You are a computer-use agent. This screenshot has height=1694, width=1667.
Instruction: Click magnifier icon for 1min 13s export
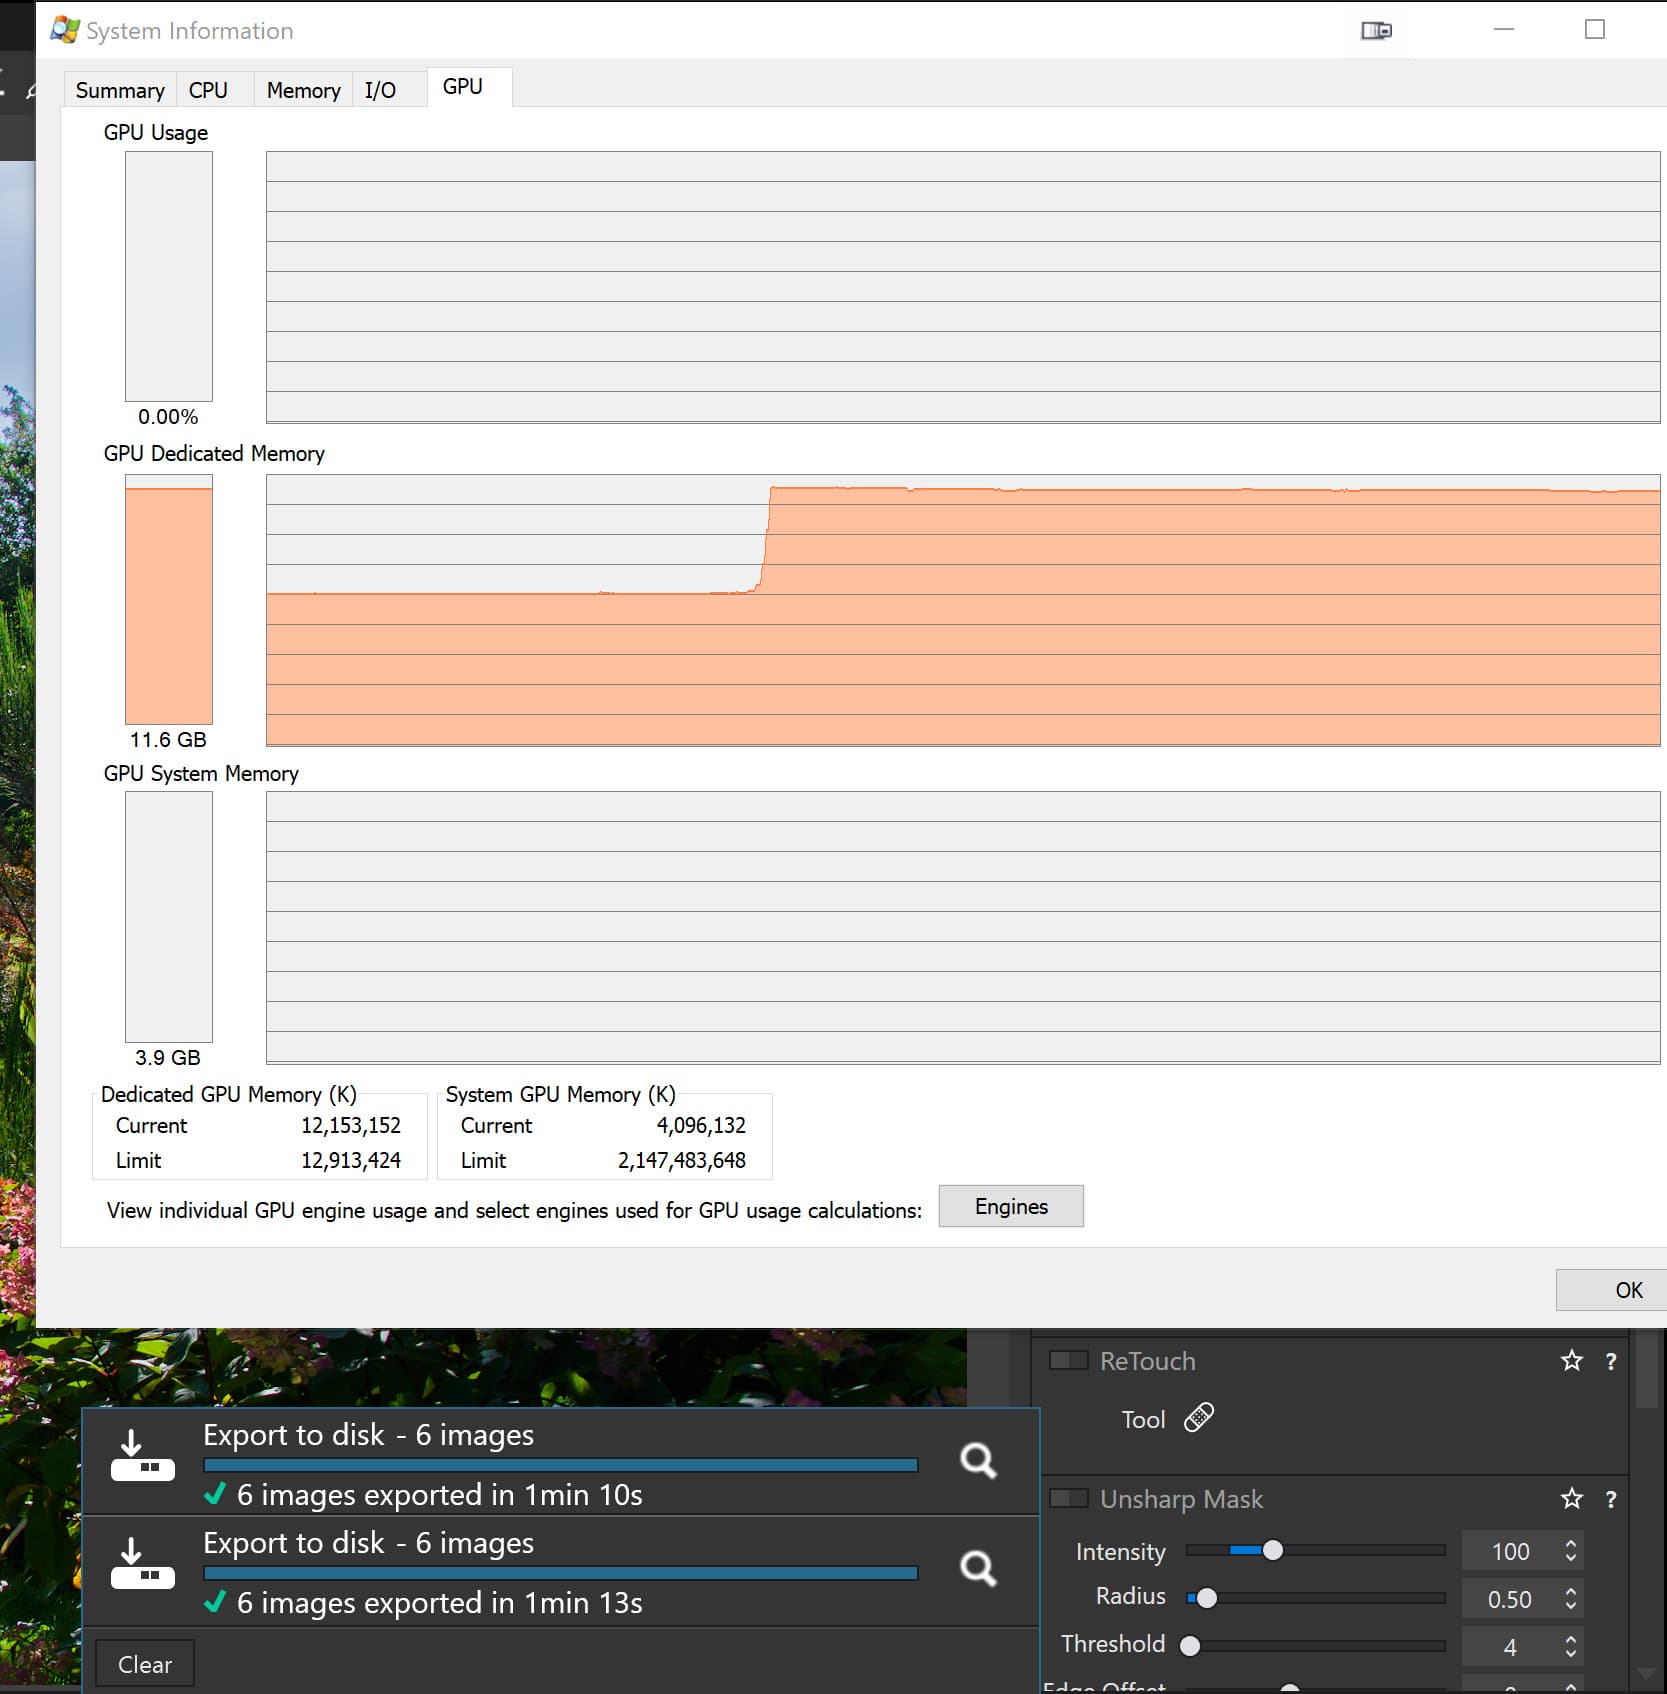(977, 1569)
